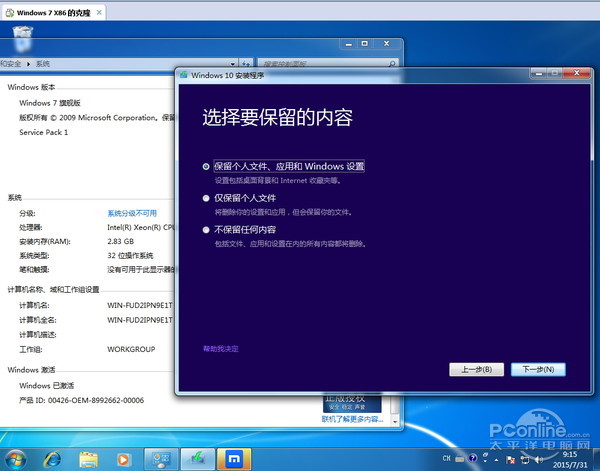
Task: Click the "系统分级不可用" rating link
Action: 132,213
